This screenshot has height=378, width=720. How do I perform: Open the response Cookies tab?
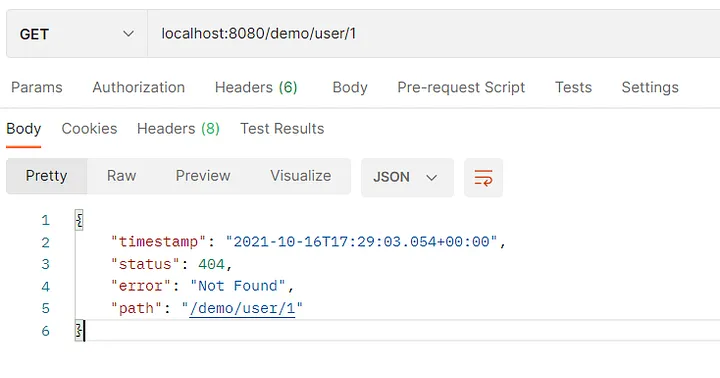[90, 129]
